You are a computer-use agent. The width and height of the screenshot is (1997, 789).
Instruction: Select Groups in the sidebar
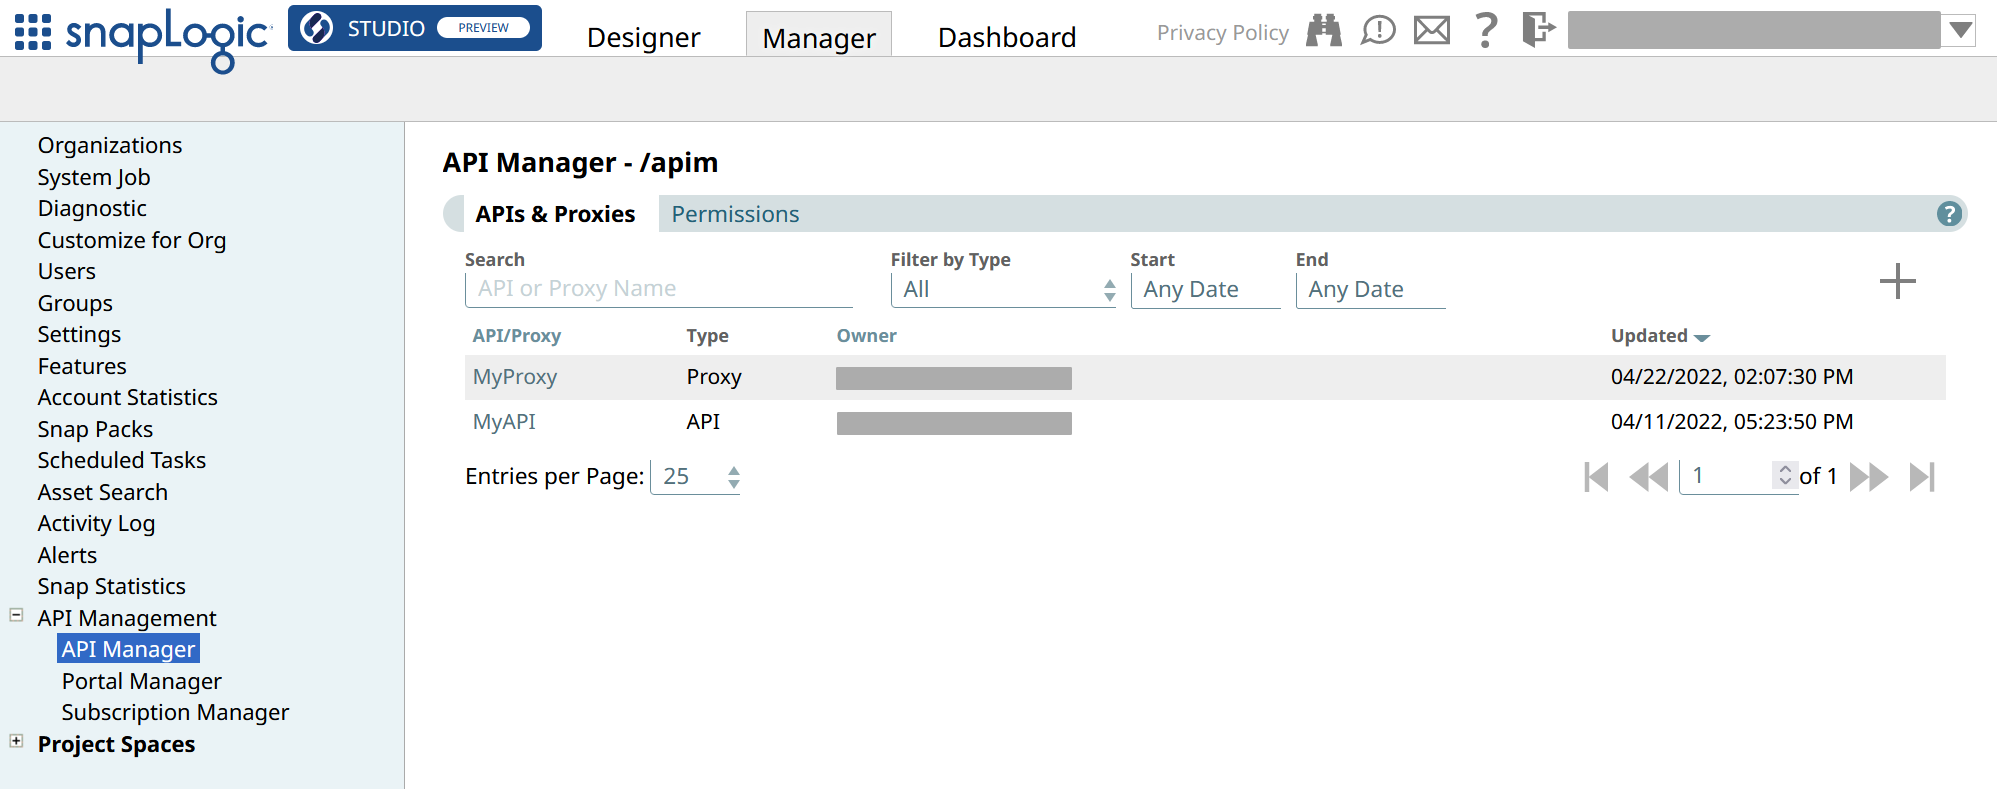75,303
